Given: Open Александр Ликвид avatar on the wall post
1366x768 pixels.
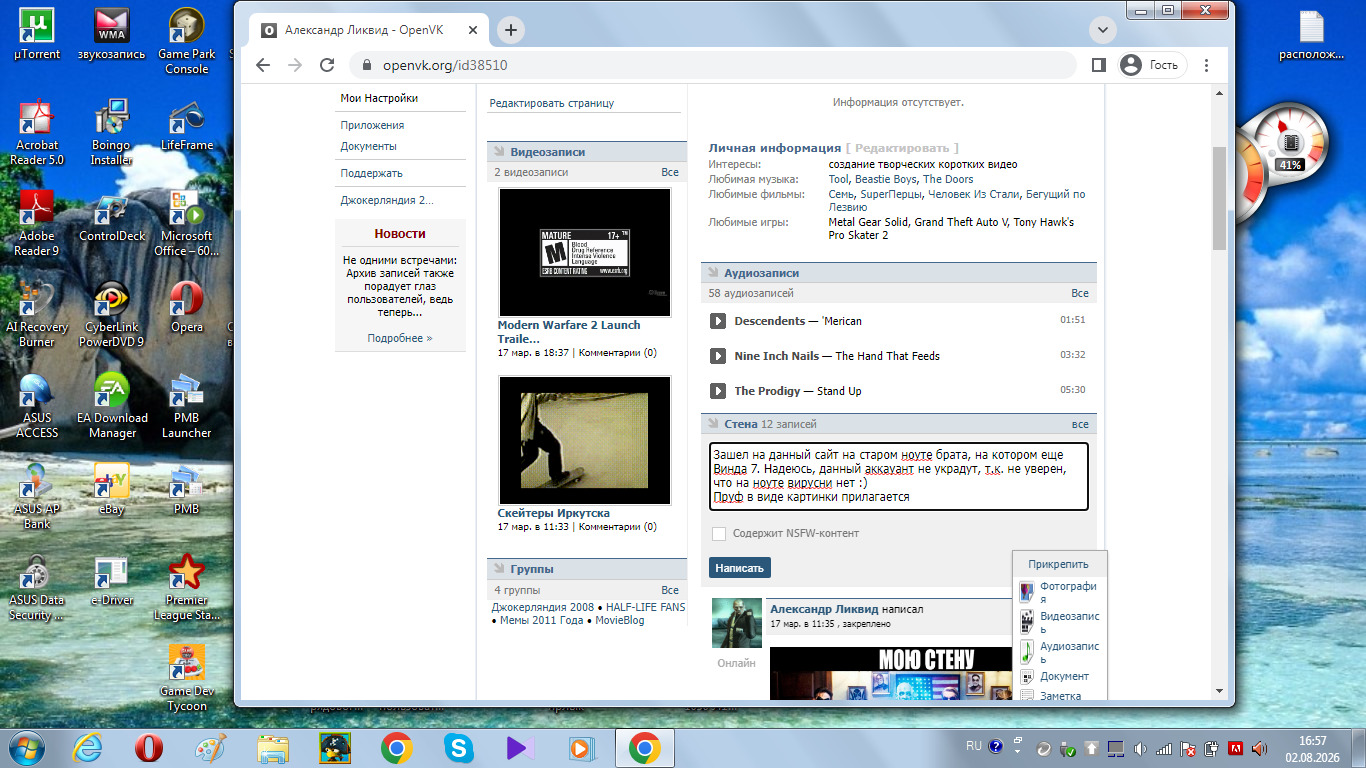Looking at the screenshot, I should tap(736, 623).
